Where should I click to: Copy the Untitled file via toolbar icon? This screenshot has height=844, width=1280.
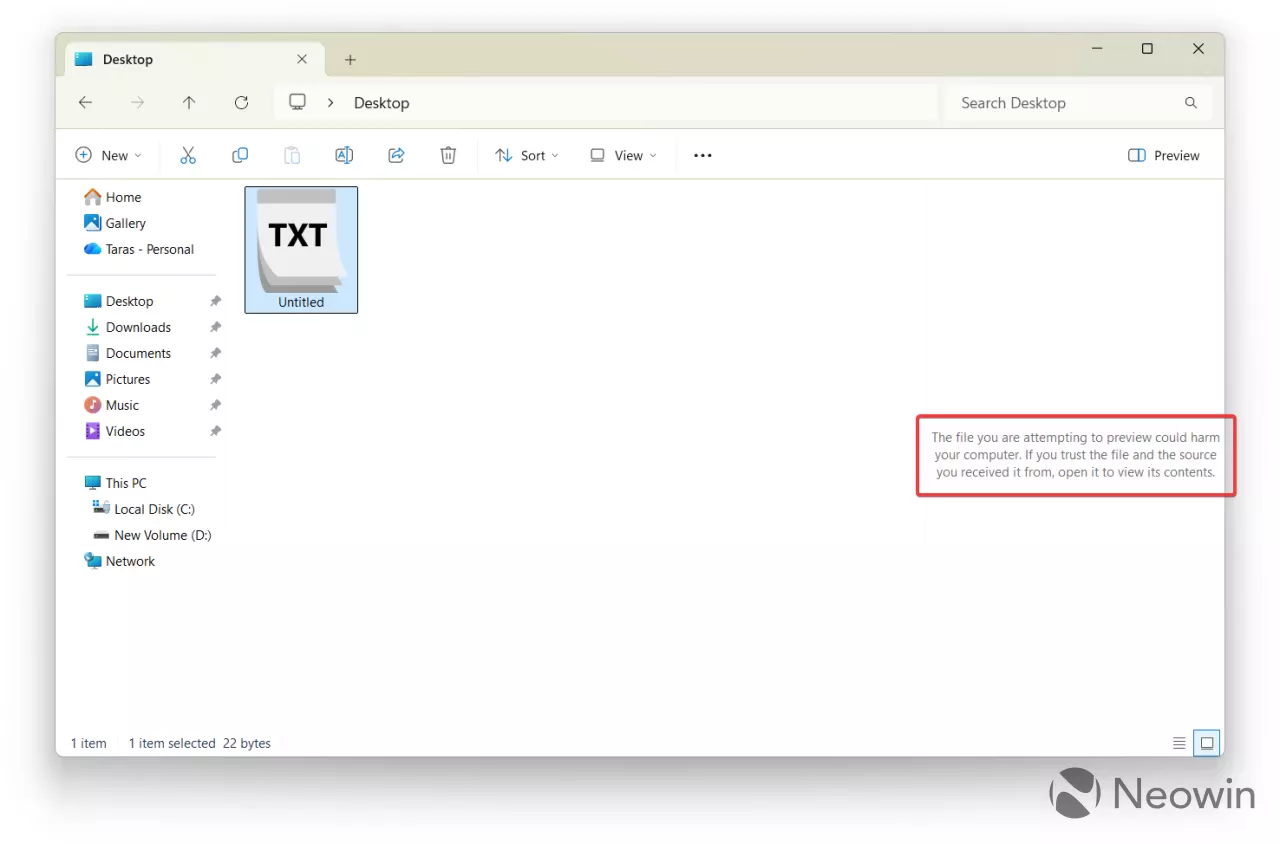(x=240, y=155)
